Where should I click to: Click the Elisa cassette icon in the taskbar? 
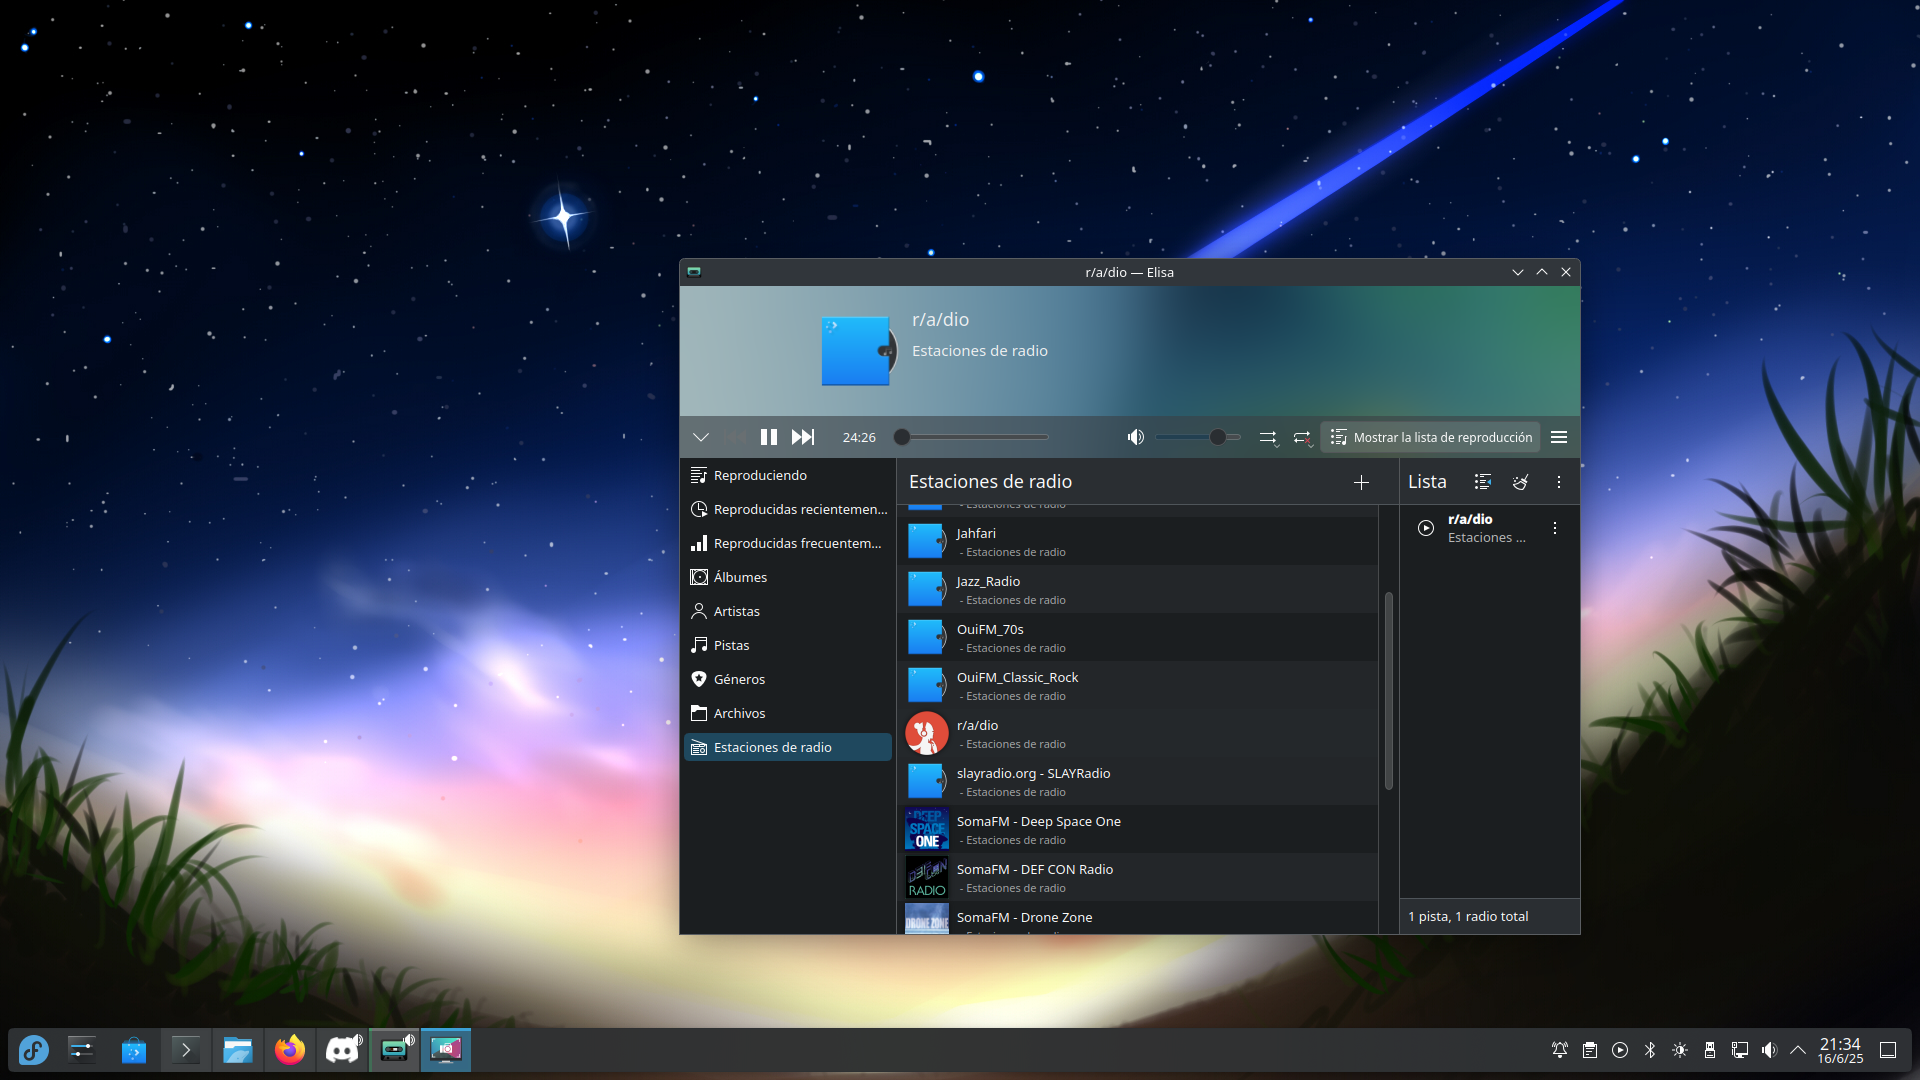(394, 1050)
